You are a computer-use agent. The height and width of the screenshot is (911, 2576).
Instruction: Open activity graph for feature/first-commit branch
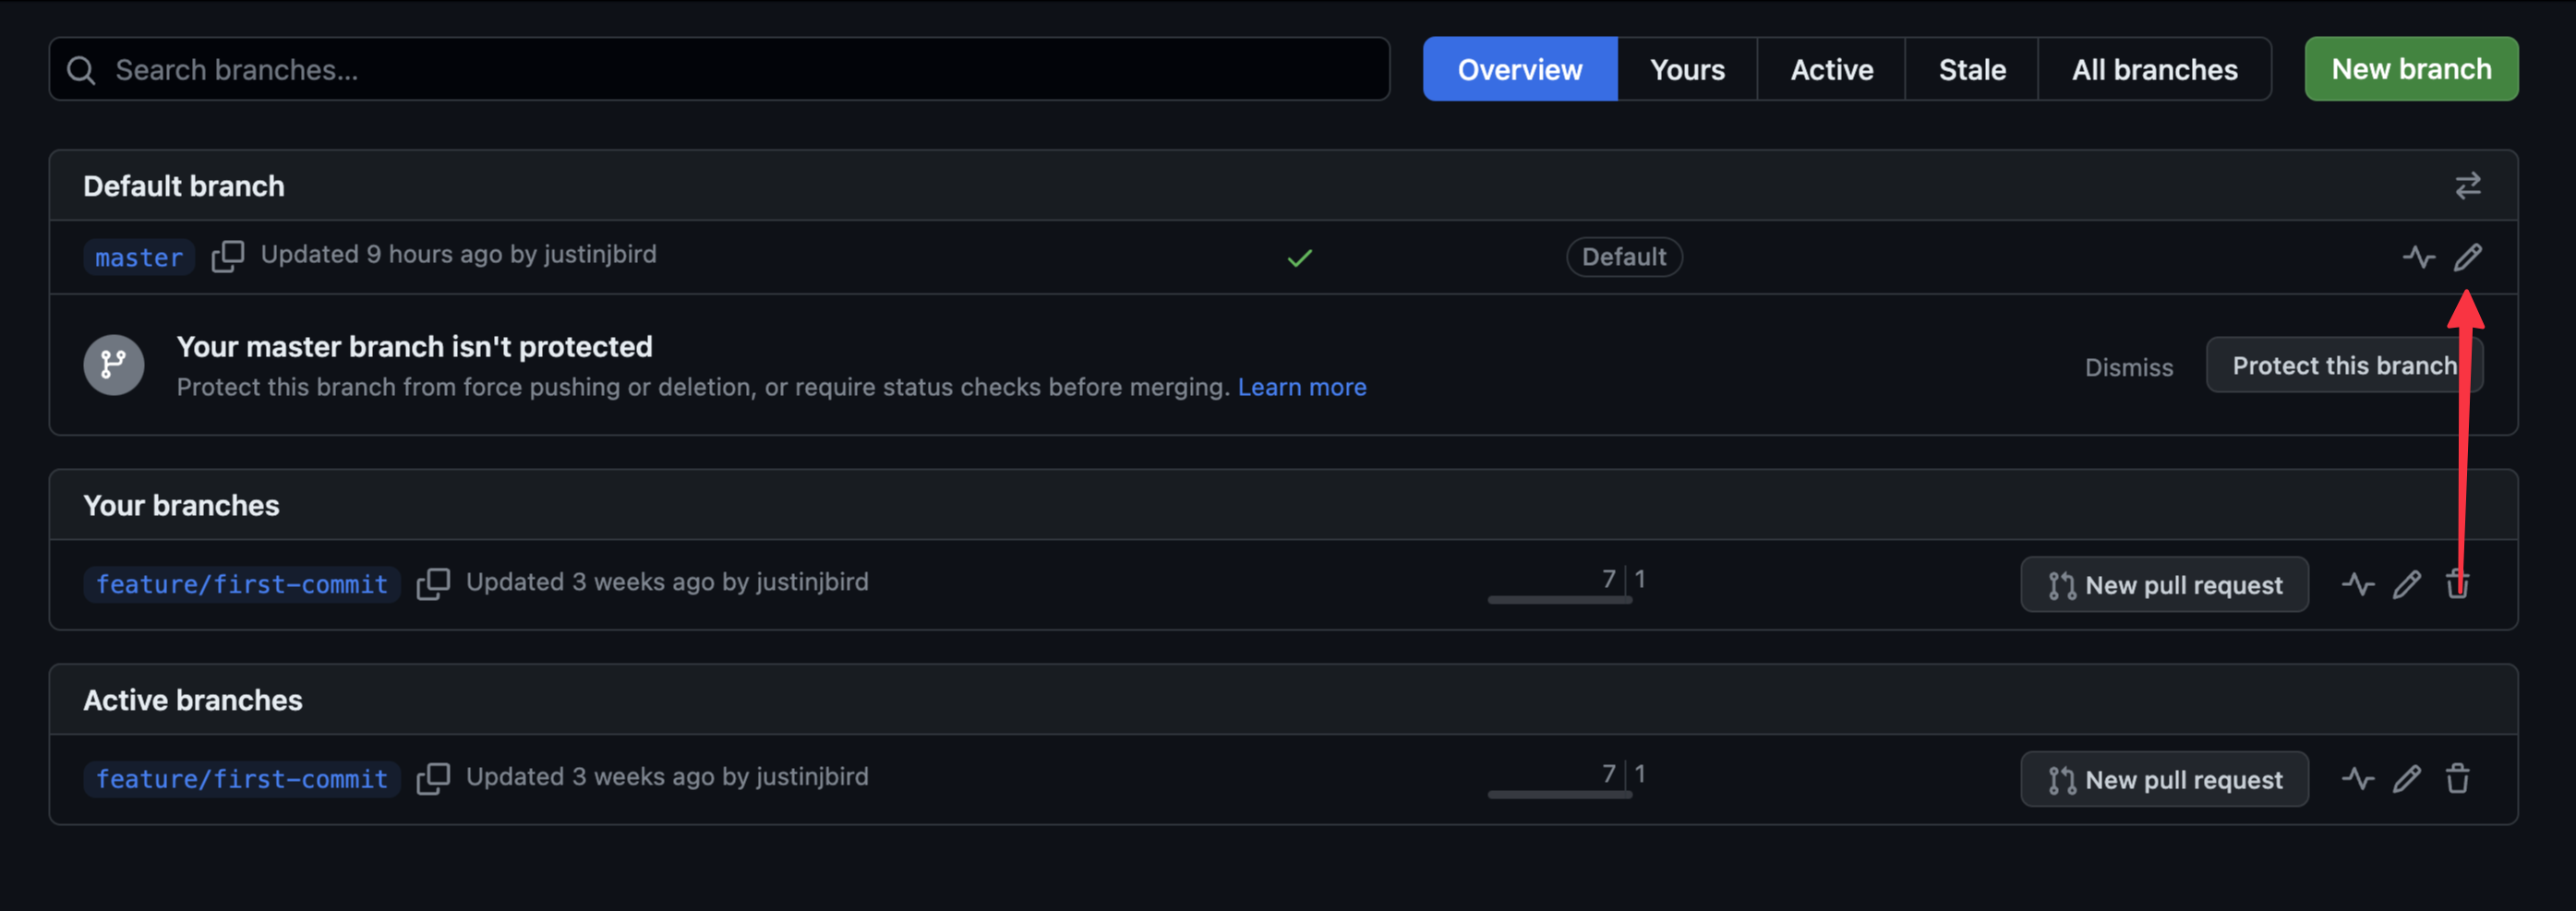(2357, 584)
